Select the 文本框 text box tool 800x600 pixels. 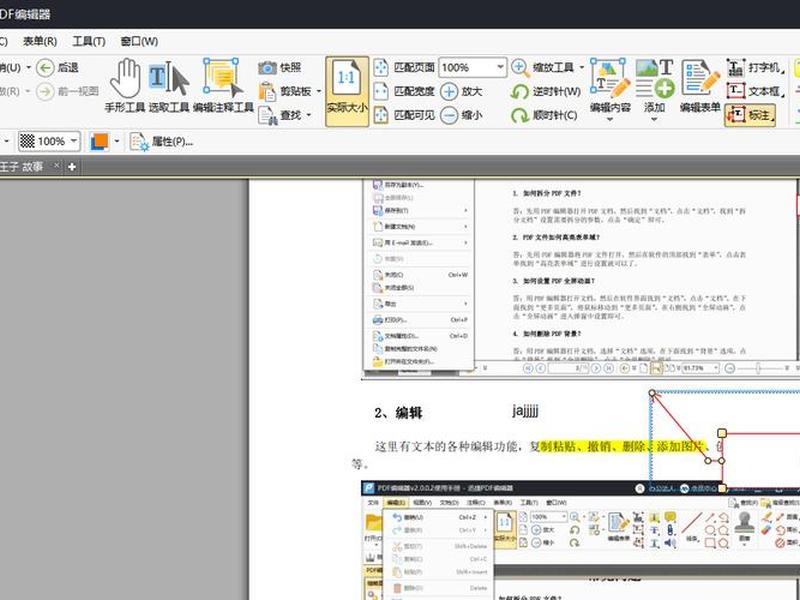pyautogui.click(x=754, y=91)
